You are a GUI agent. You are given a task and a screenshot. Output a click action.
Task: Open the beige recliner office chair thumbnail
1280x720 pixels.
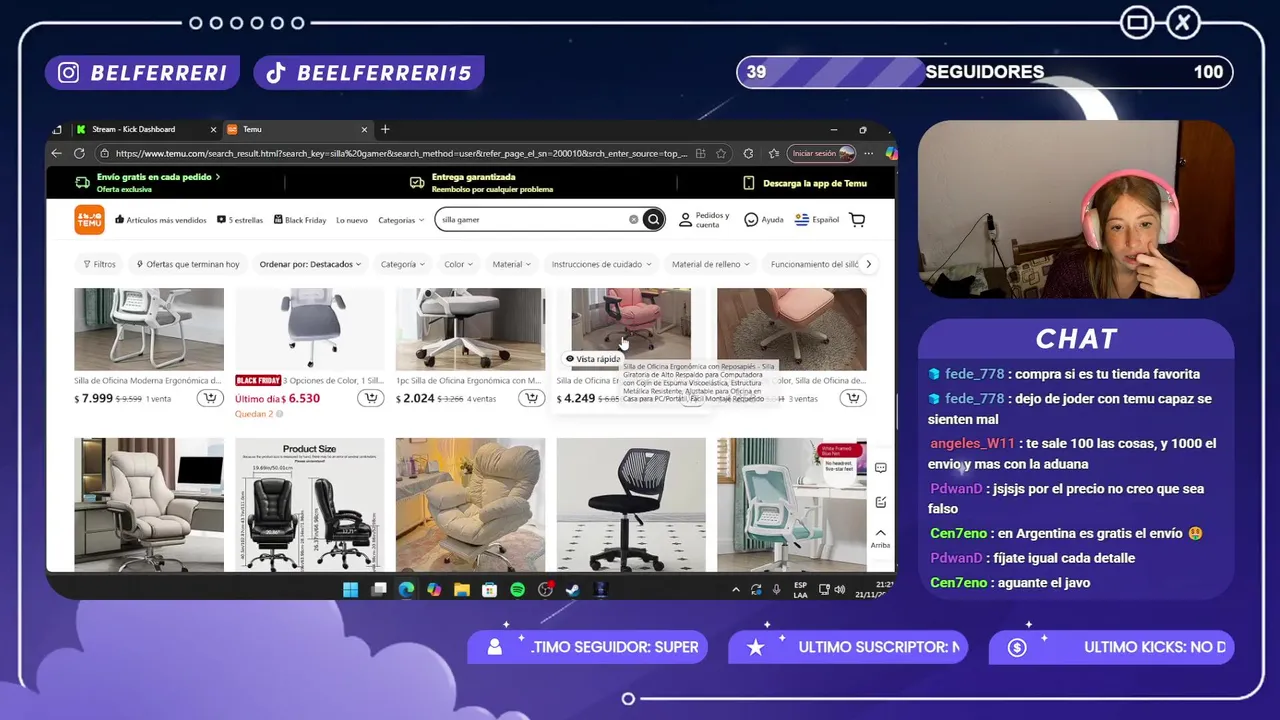149,505
